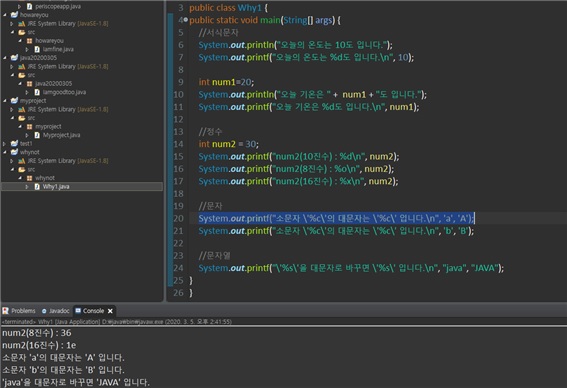The width and height of the screenshot is (567, 388).
Task: Click the Iamfine.java file icon
Action: (37, 49)
